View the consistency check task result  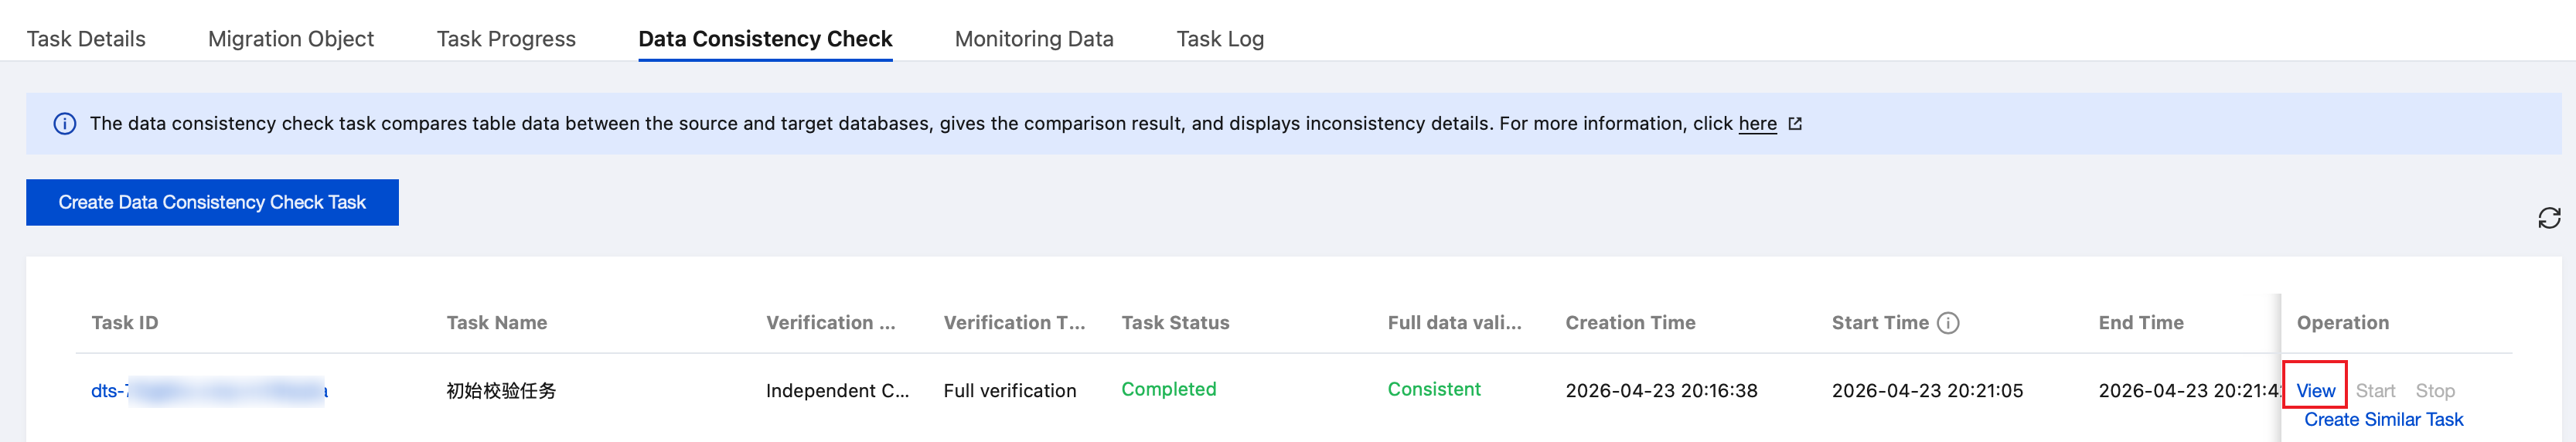2315,391
